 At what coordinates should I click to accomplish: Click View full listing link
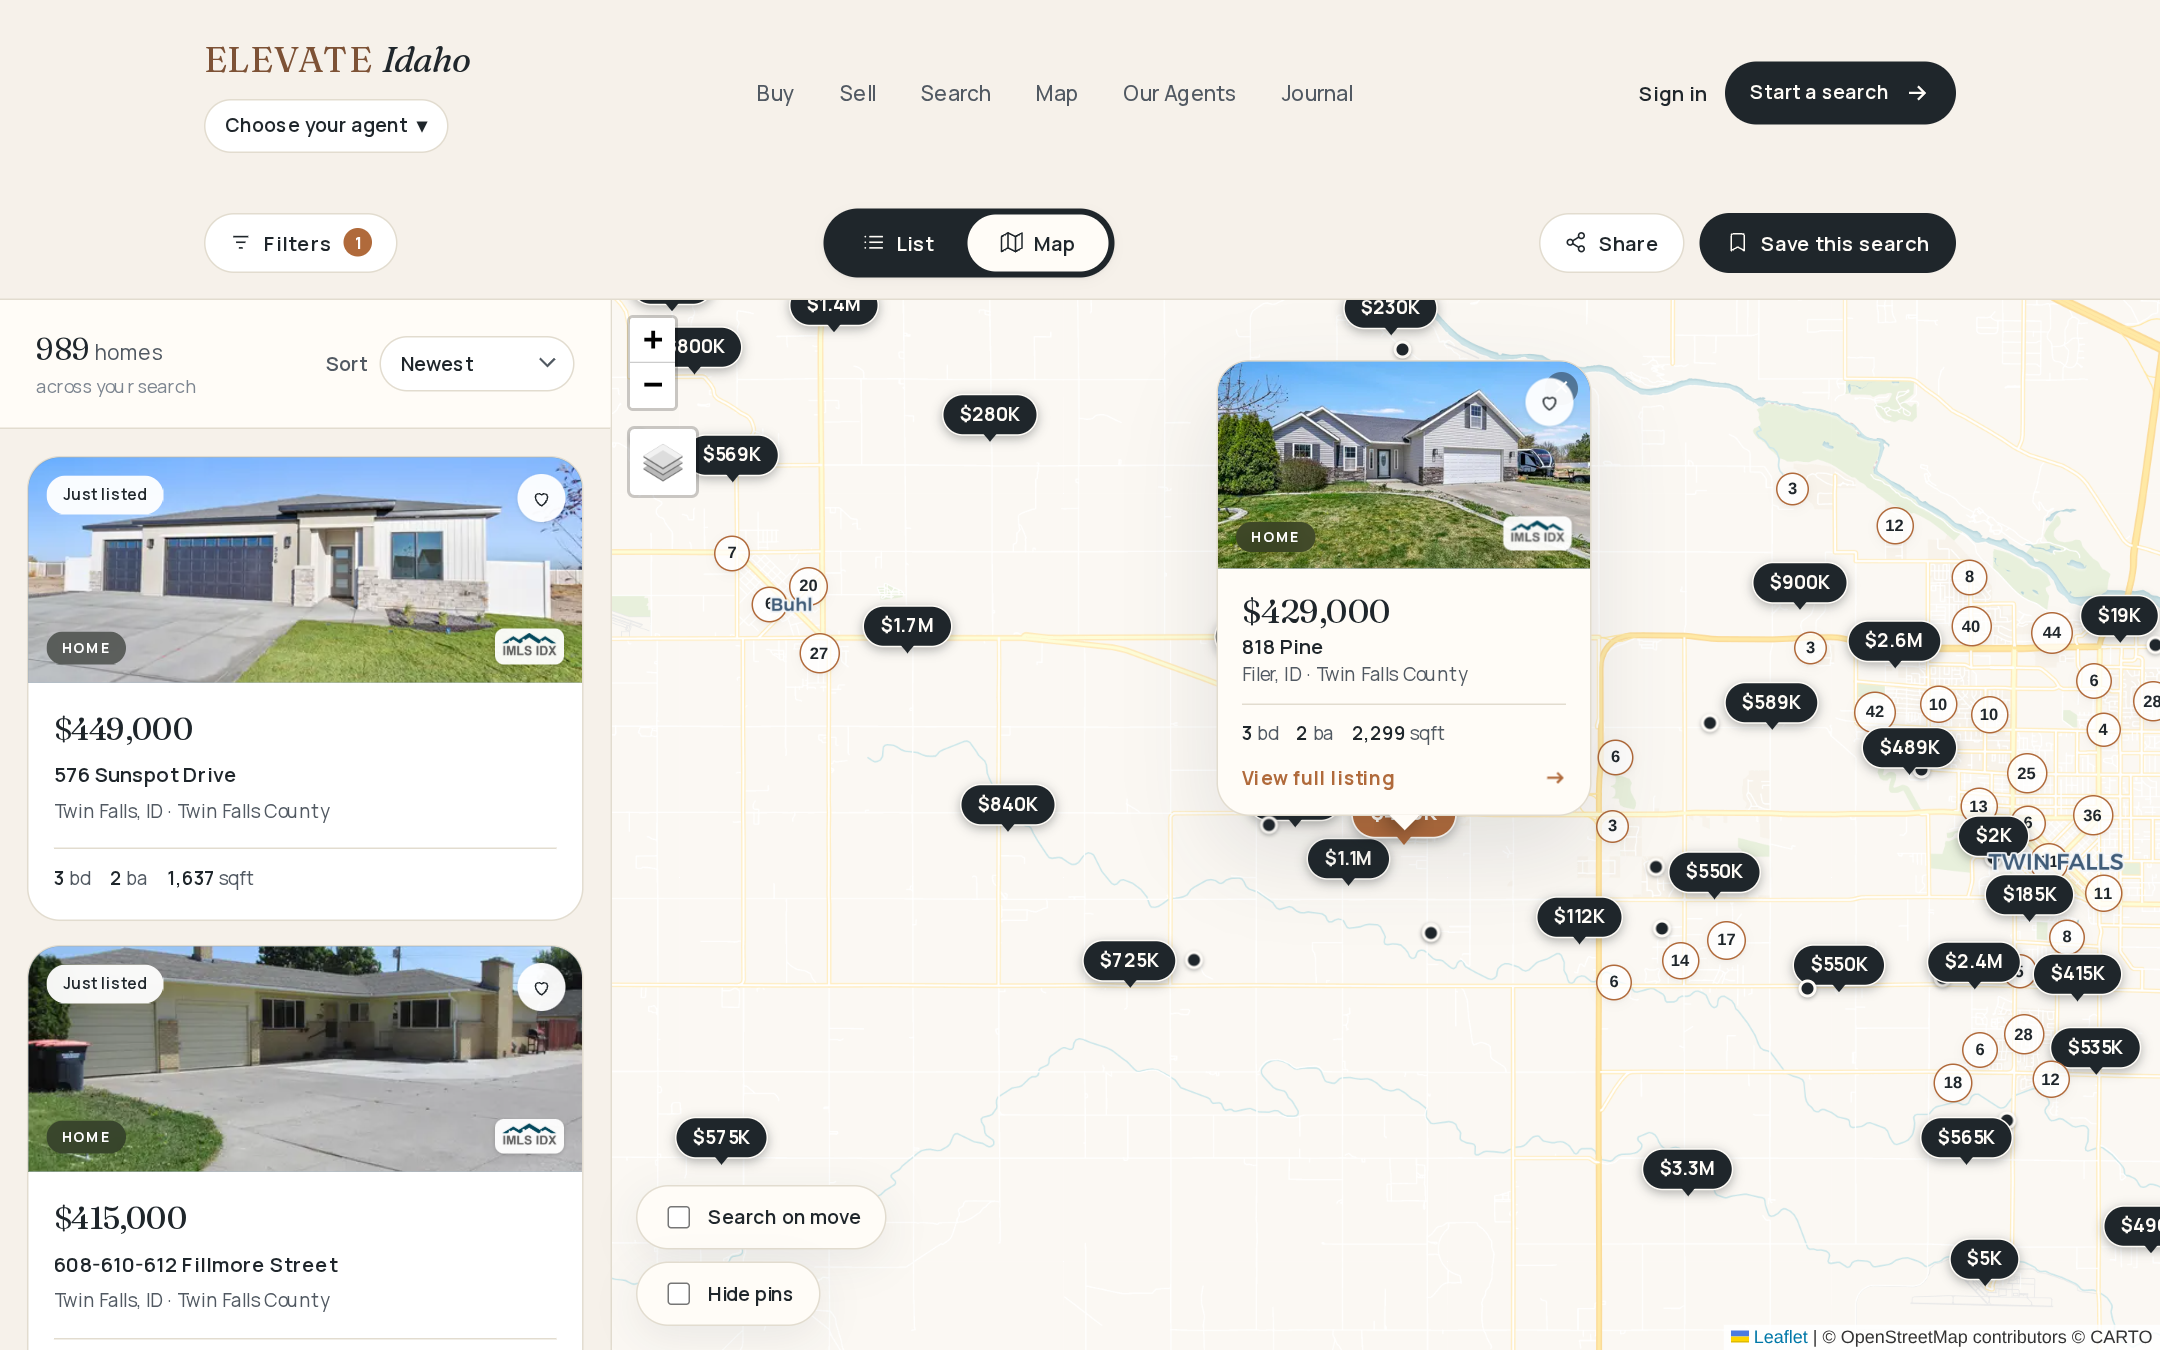click(x=1403, y=778)
